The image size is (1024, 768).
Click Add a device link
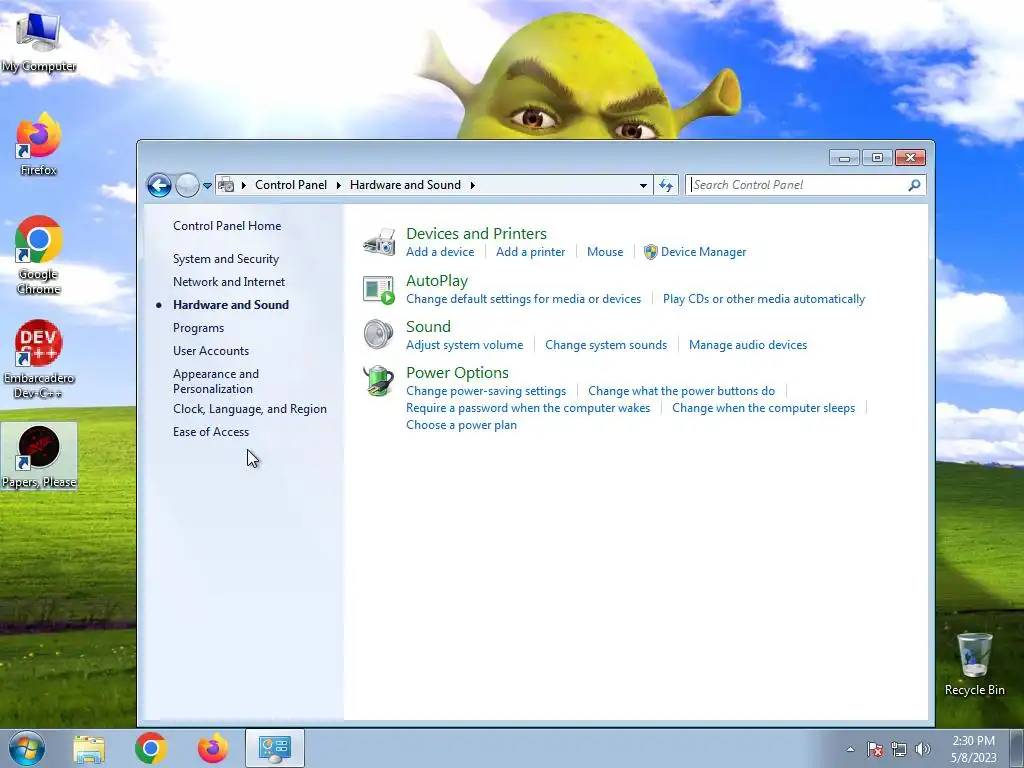440,252
